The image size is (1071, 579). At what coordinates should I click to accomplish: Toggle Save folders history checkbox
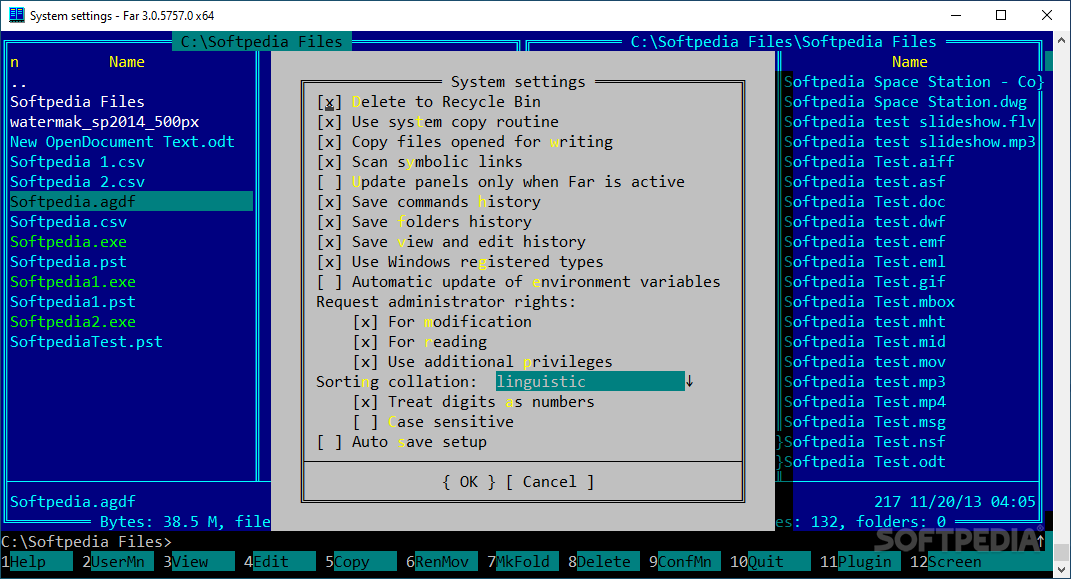click(329, 221)
